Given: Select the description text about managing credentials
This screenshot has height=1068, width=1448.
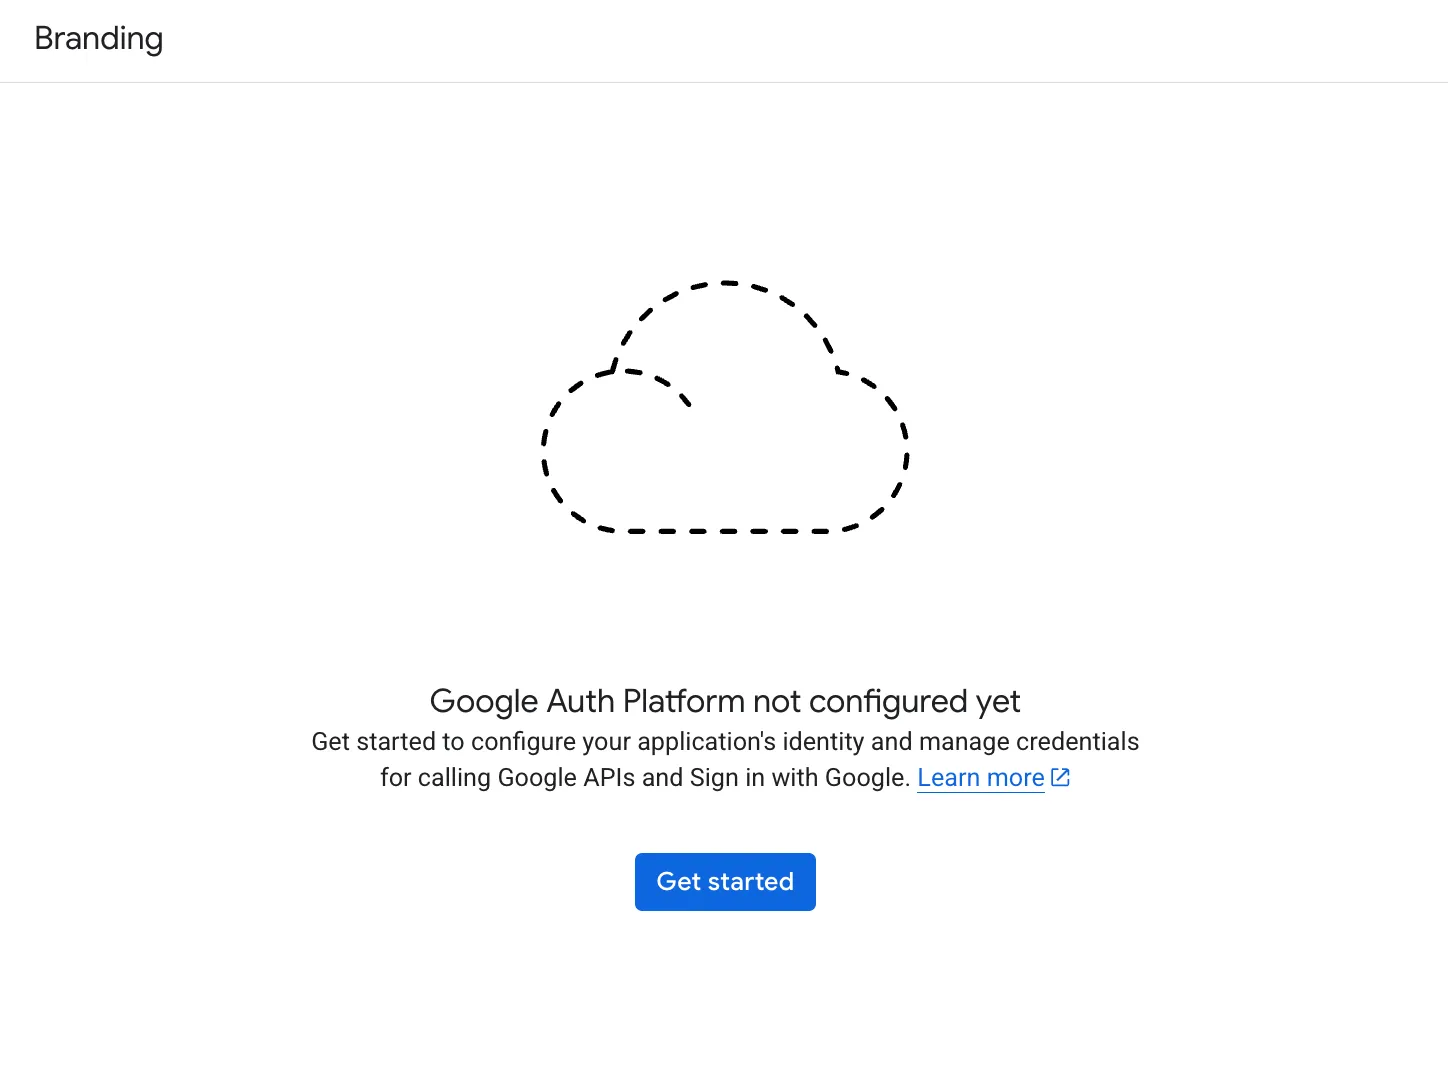Looking at the screenshot, I should pyautogui.click(x=725, y=741).
